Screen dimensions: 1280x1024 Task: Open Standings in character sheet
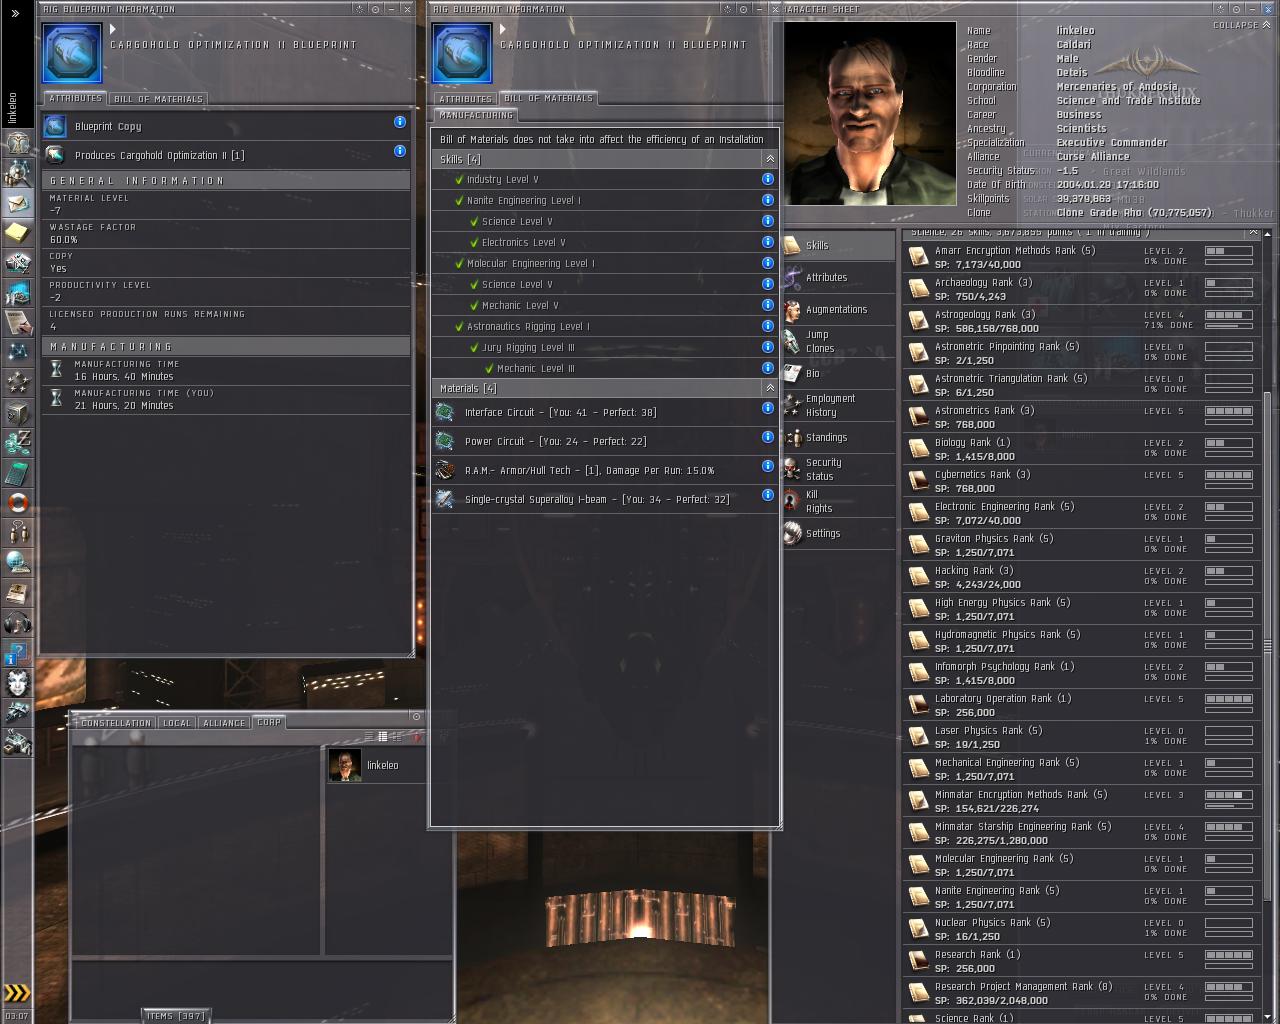838,438
